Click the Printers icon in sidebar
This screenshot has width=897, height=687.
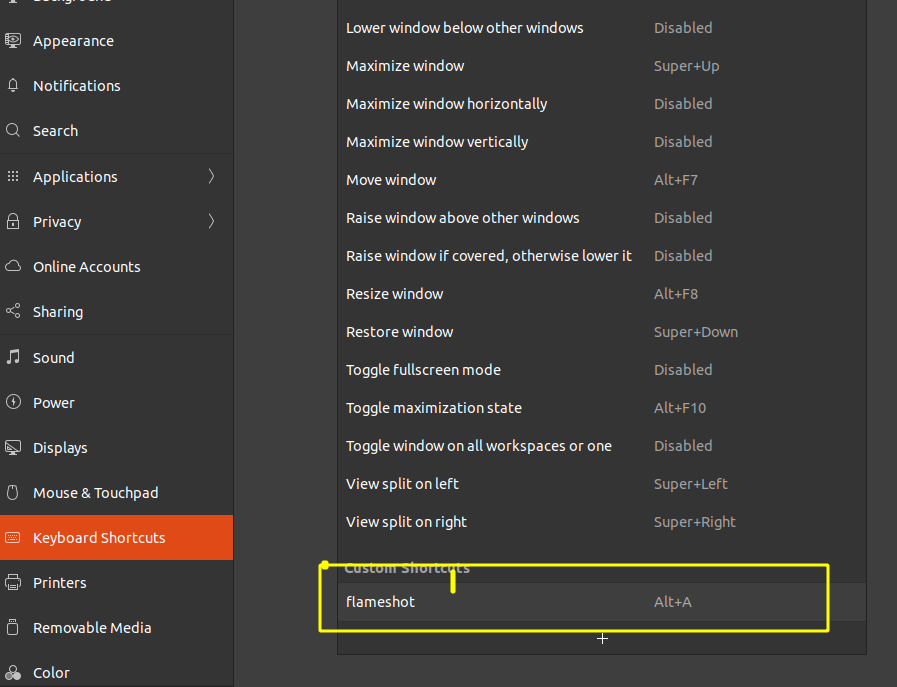coord(13,582)
